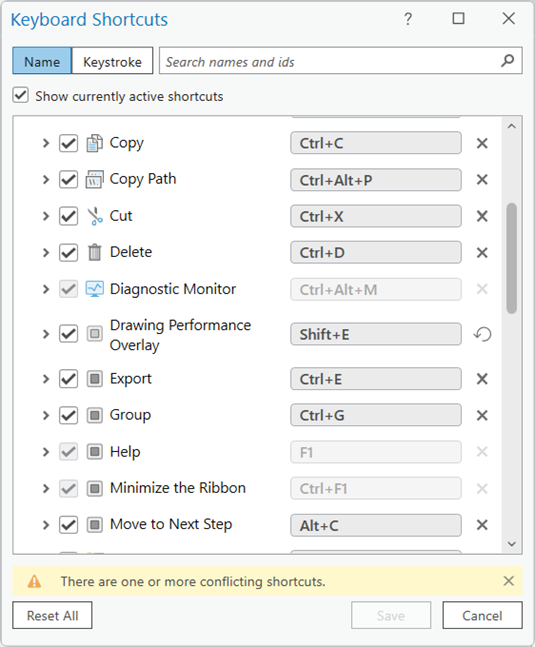Click the Help command icon
The width and height of the screenshot is (535, 647).
94,452
